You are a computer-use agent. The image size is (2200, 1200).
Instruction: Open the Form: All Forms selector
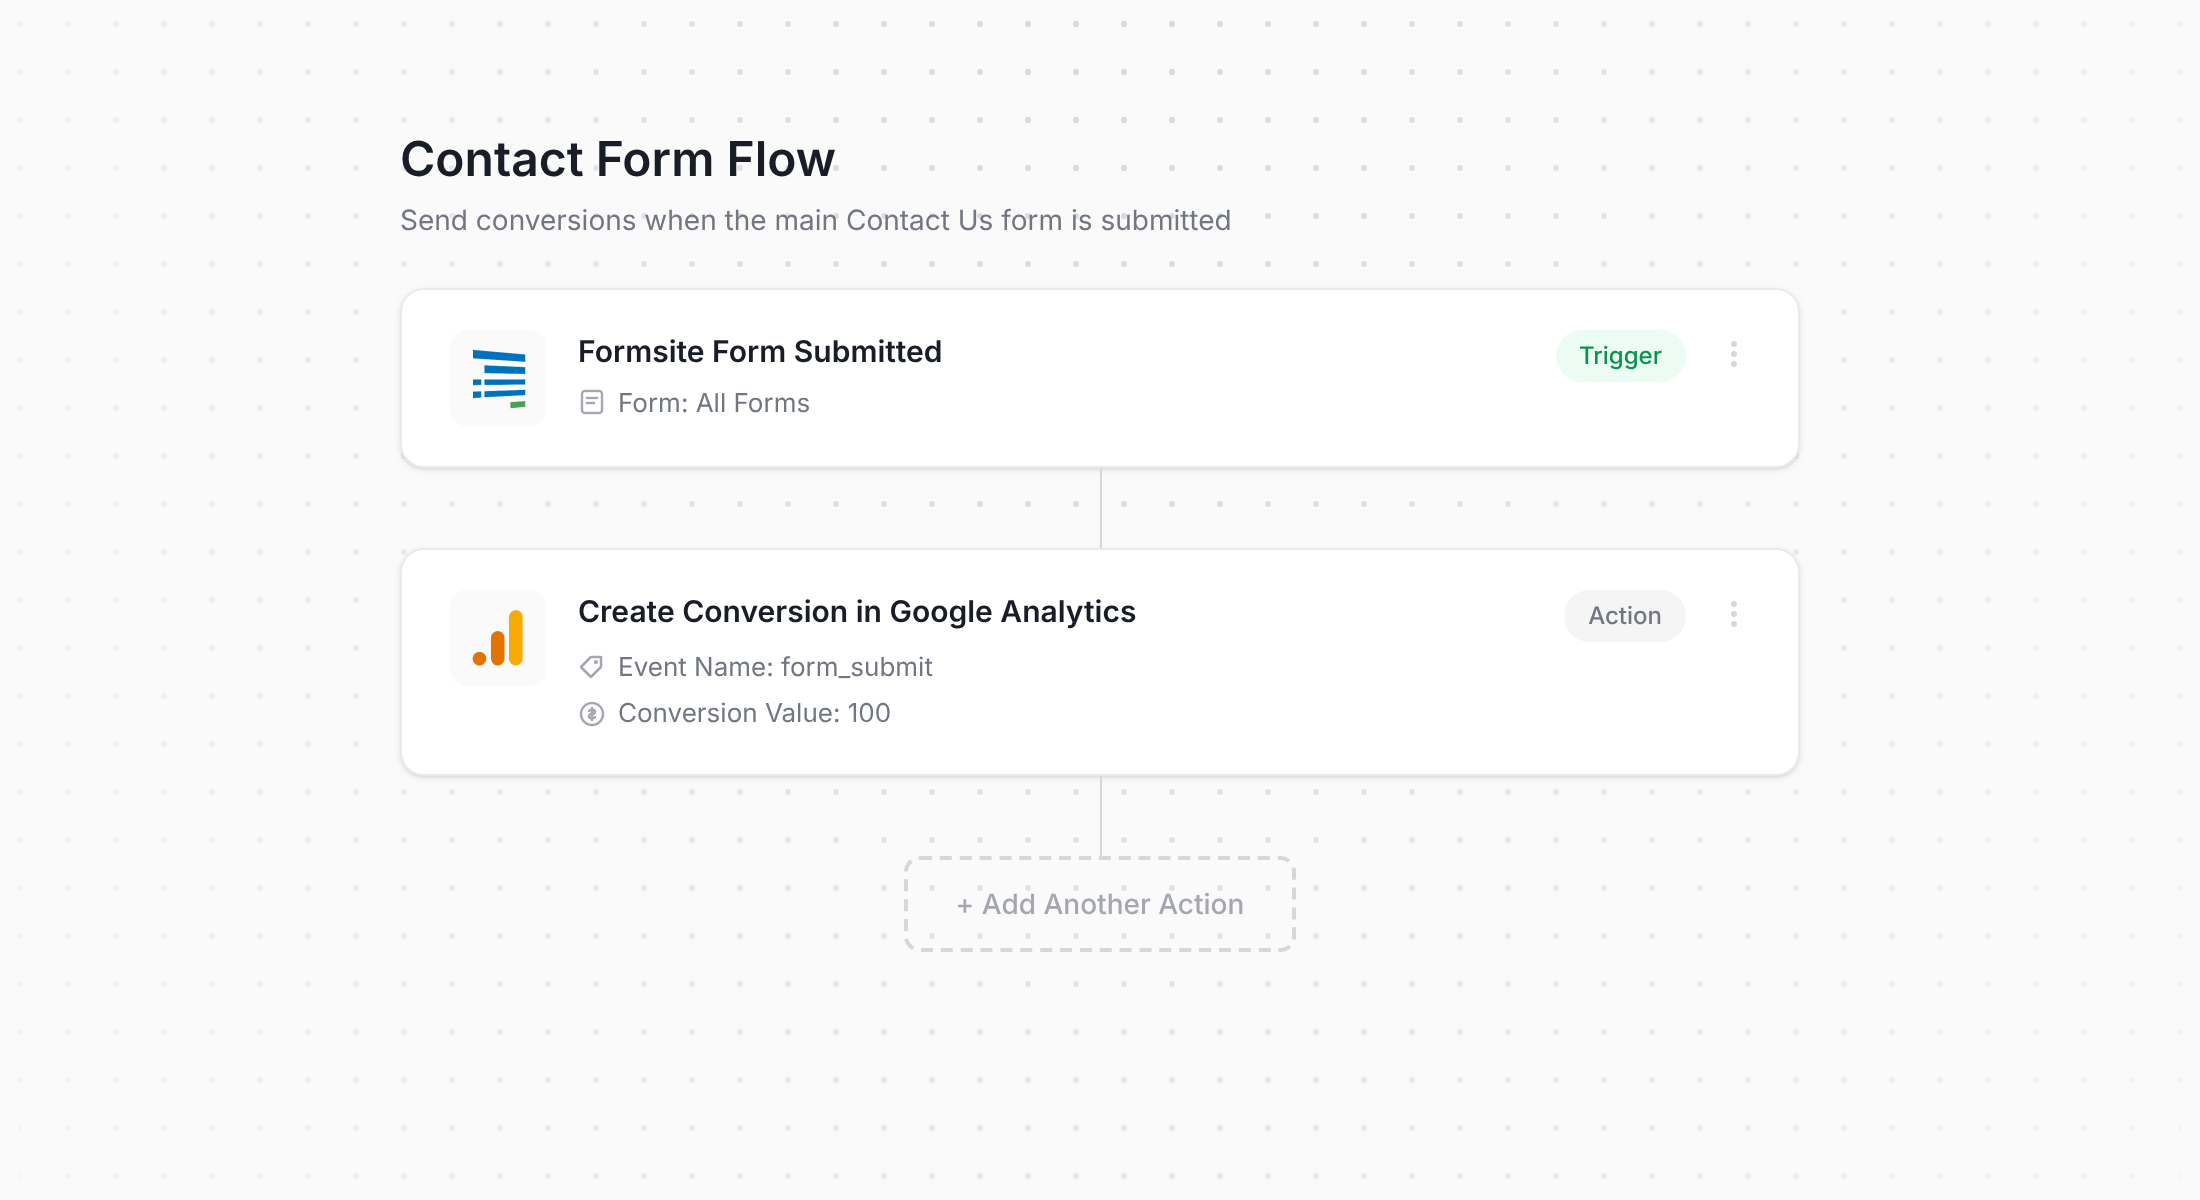pyautogui.click(x=713, y=402)
